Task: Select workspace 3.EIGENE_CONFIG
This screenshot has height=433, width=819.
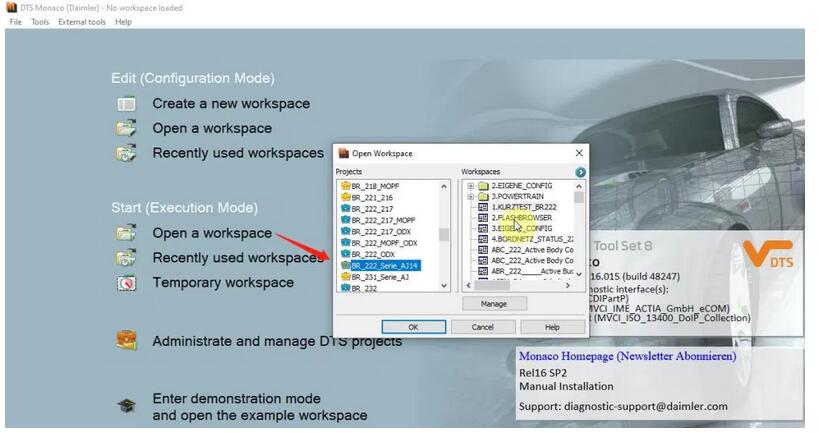Action: pyautogui.click(x=521, y=229)
